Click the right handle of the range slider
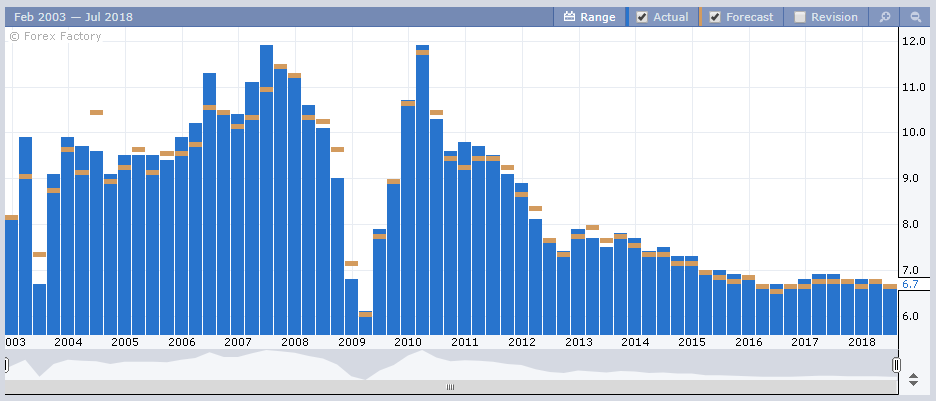 [x=896, y=365]
